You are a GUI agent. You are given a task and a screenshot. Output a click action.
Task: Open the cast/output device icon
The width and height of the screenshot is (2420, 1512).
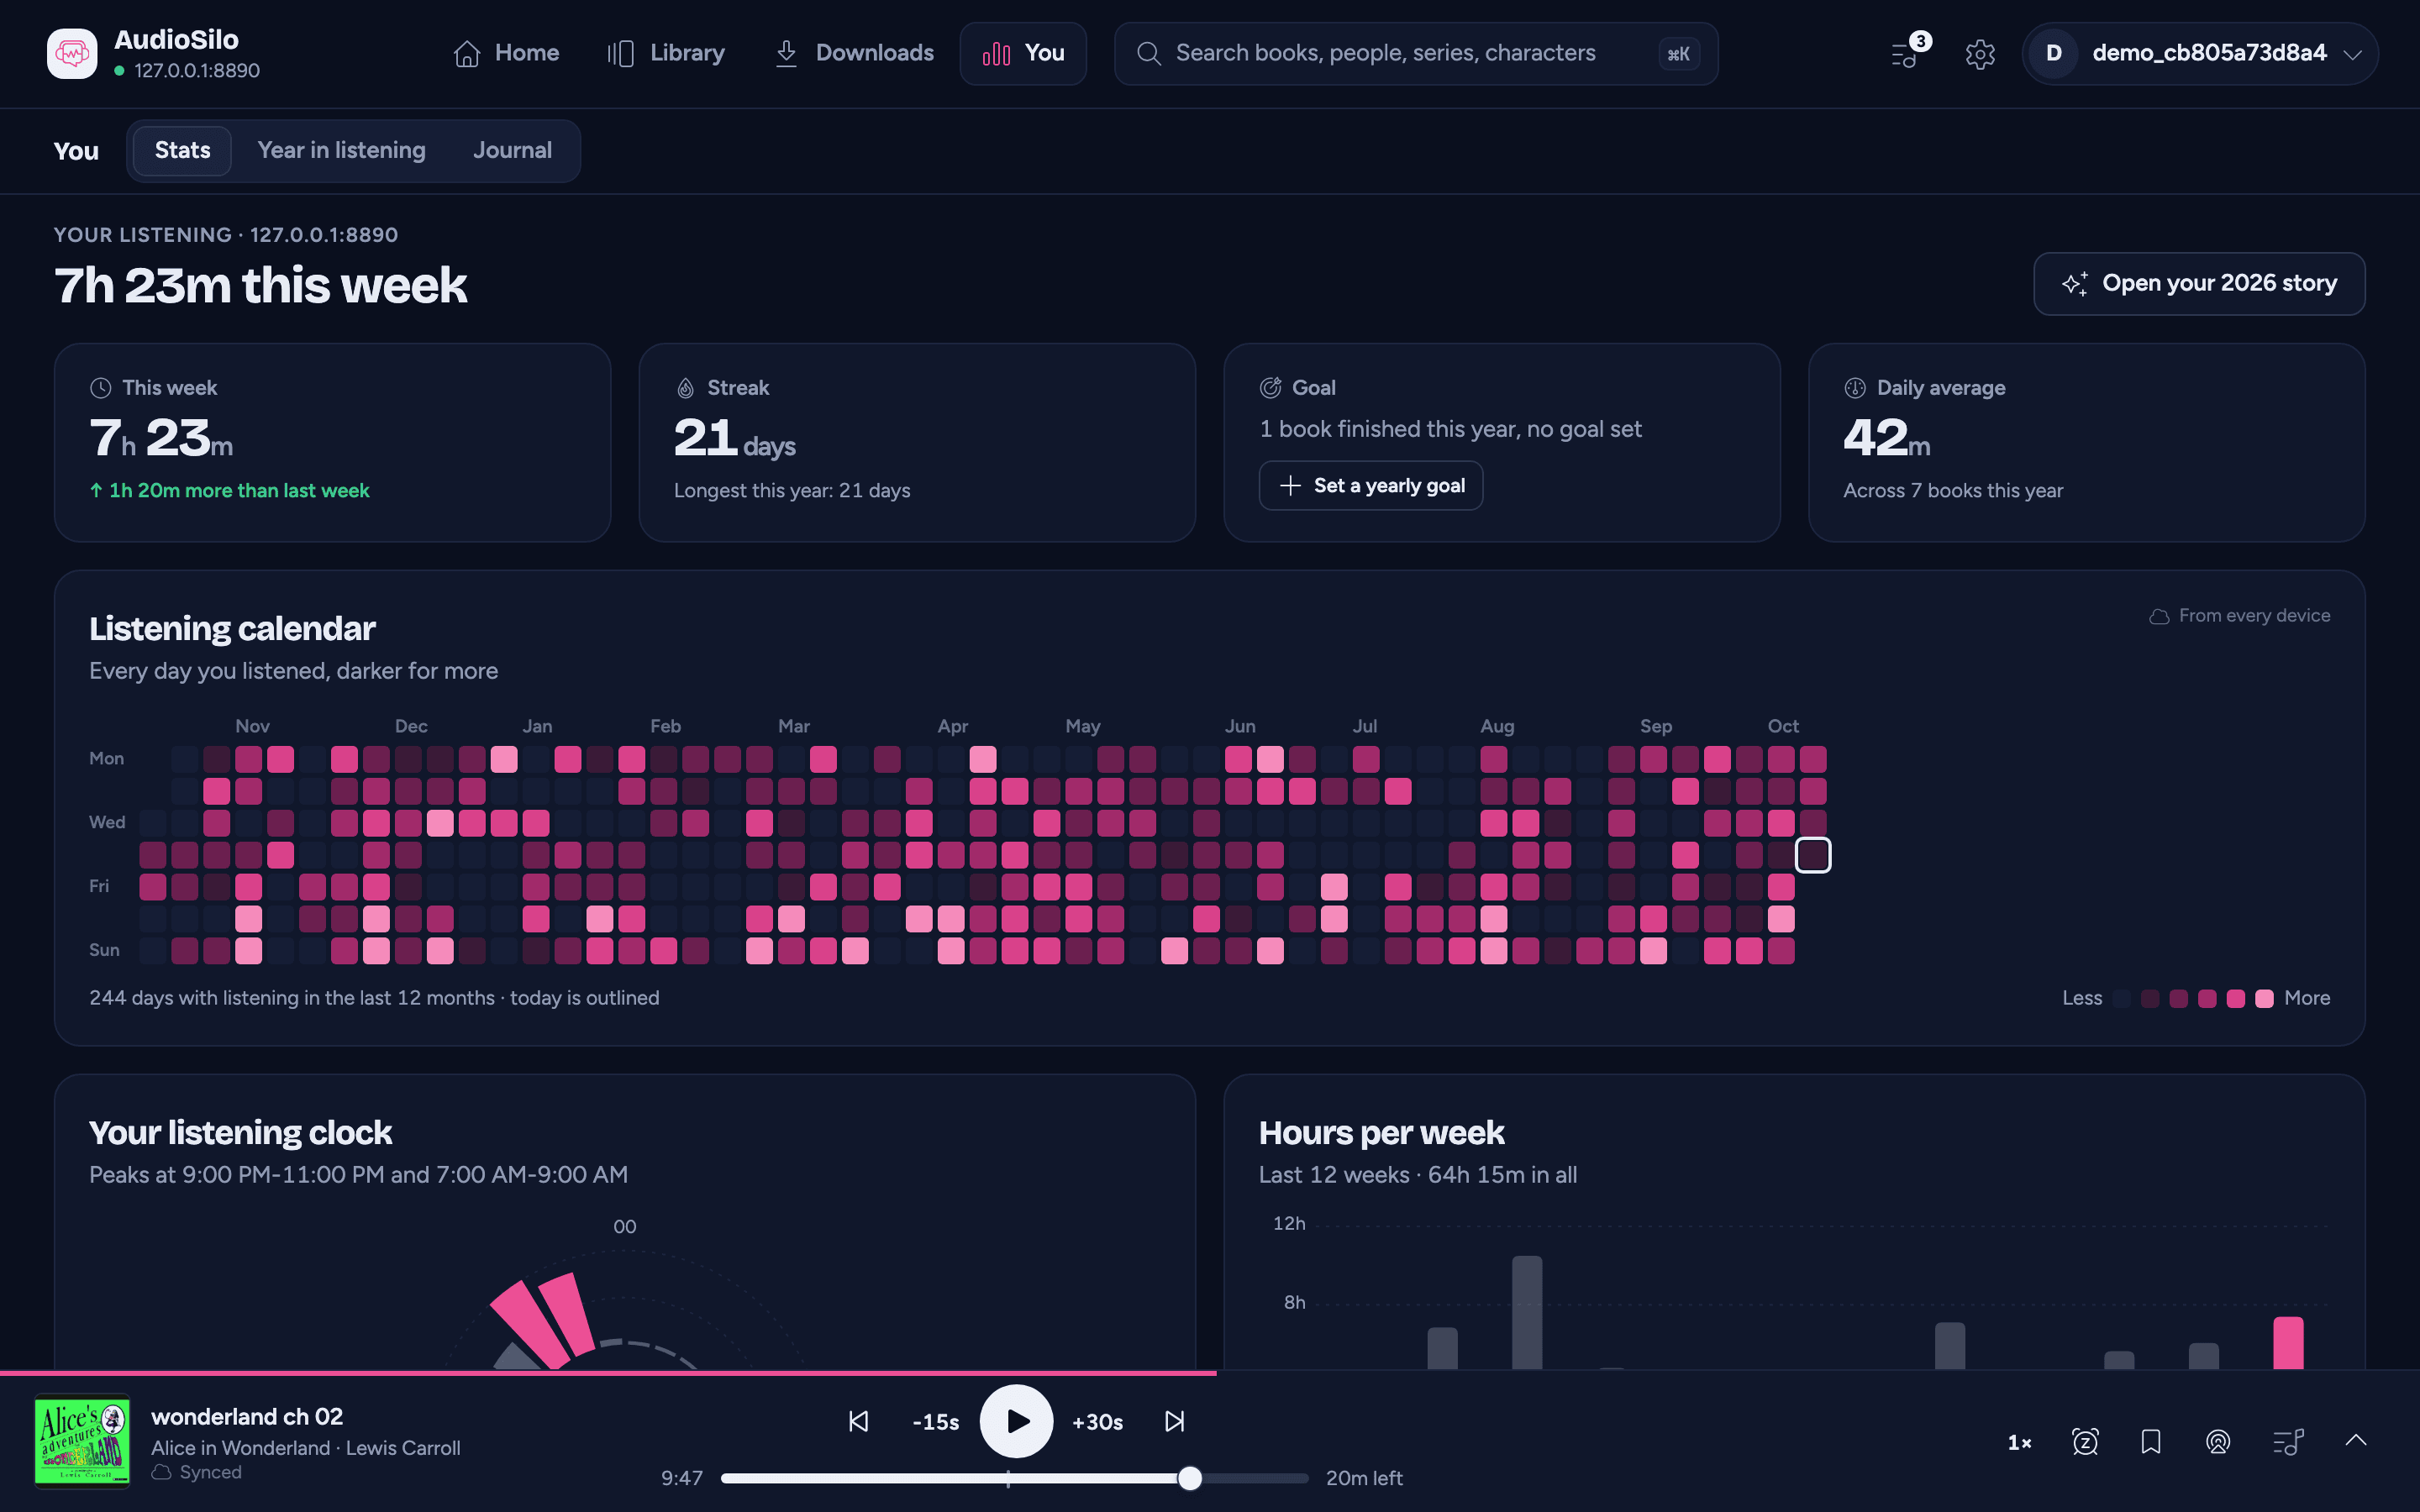click(x=2218, y=1441)
